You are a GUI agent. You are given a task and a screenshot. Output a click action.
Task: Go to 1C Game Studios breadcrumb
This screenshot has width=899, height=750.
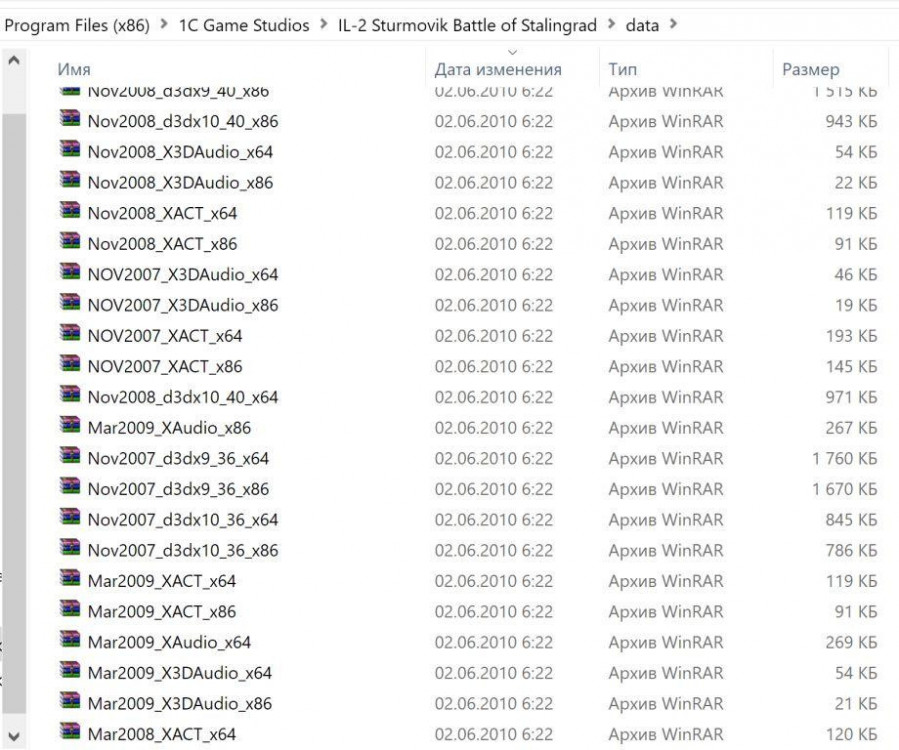click(x=244, y=25)
